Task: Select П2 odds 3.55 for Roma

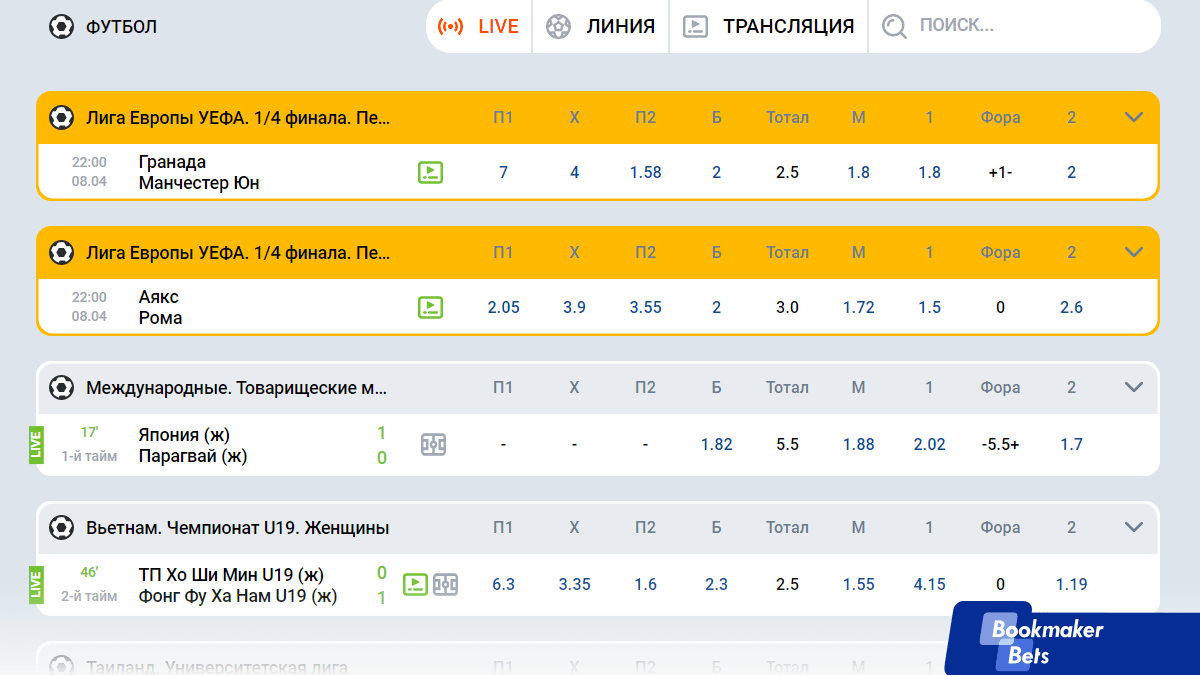Action: (645, 307)
